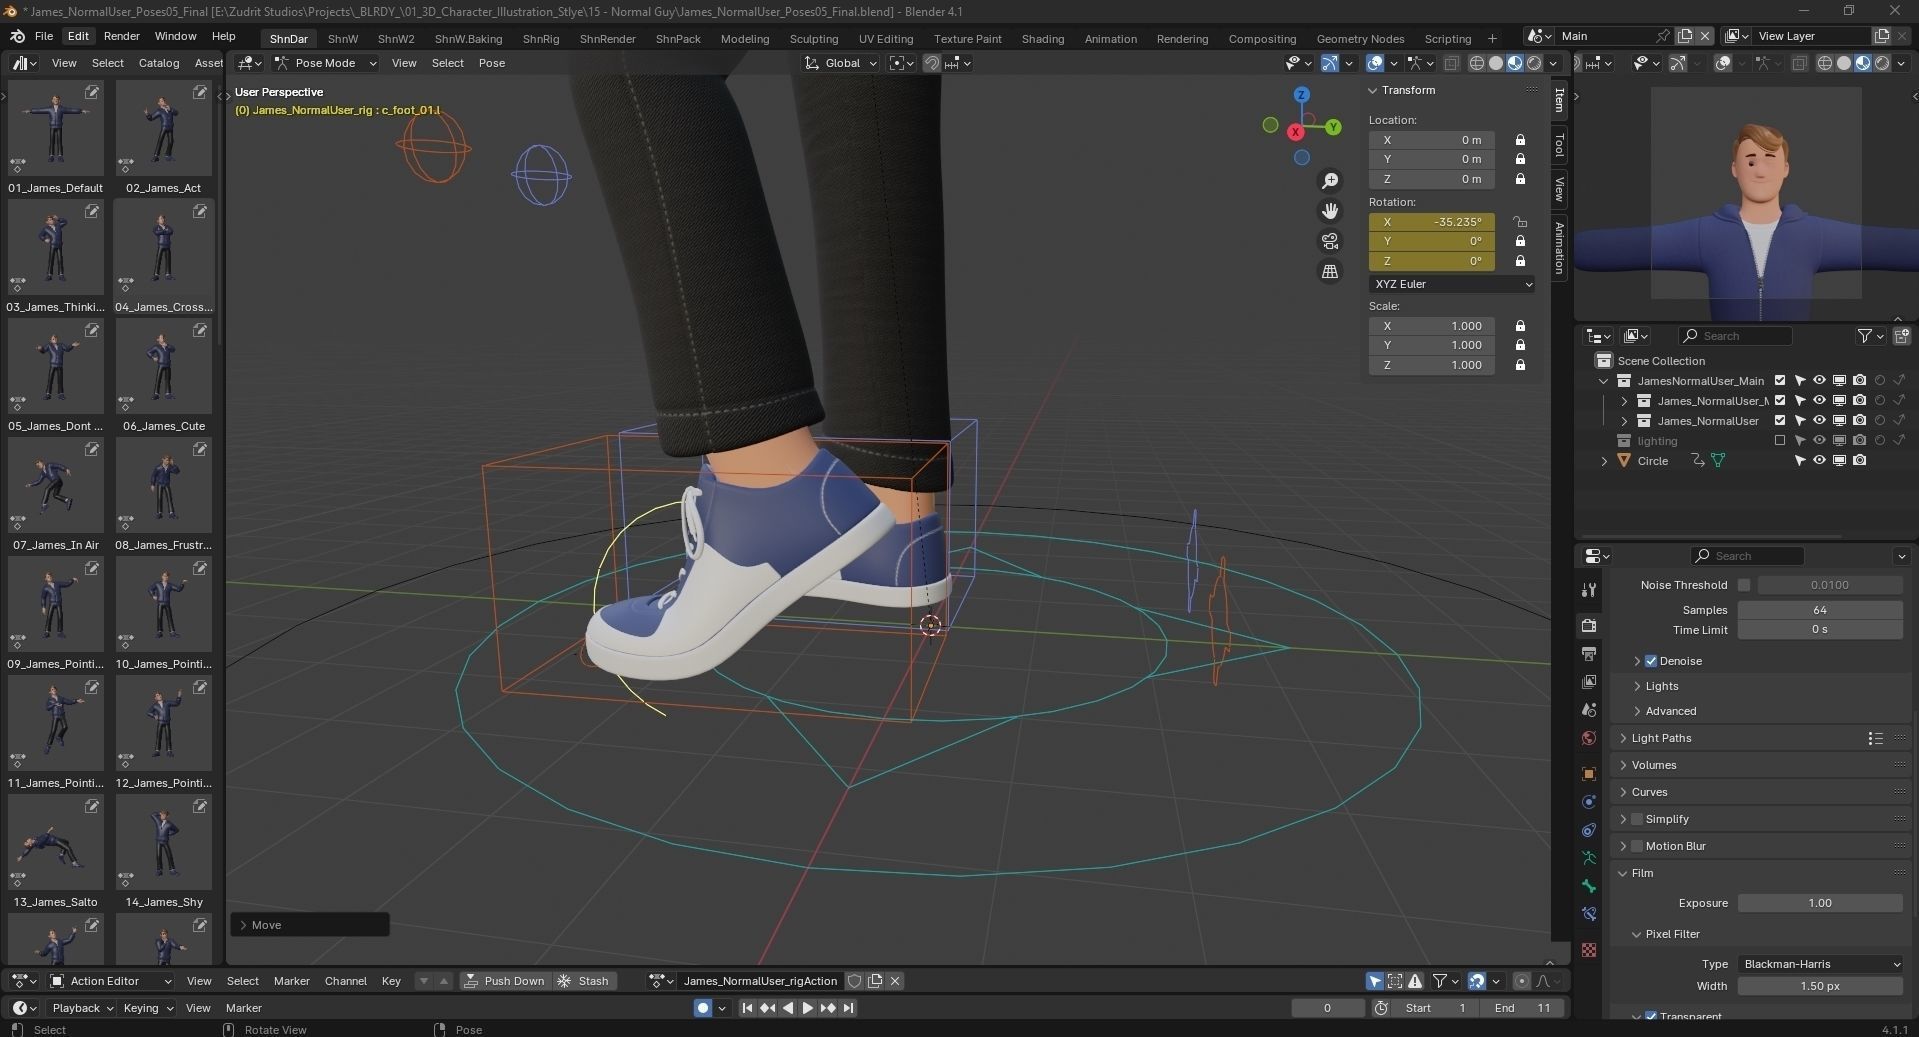1919x1037 pixels.
Task: Open the Tool sidebar tab
Action: [1559, 146]
